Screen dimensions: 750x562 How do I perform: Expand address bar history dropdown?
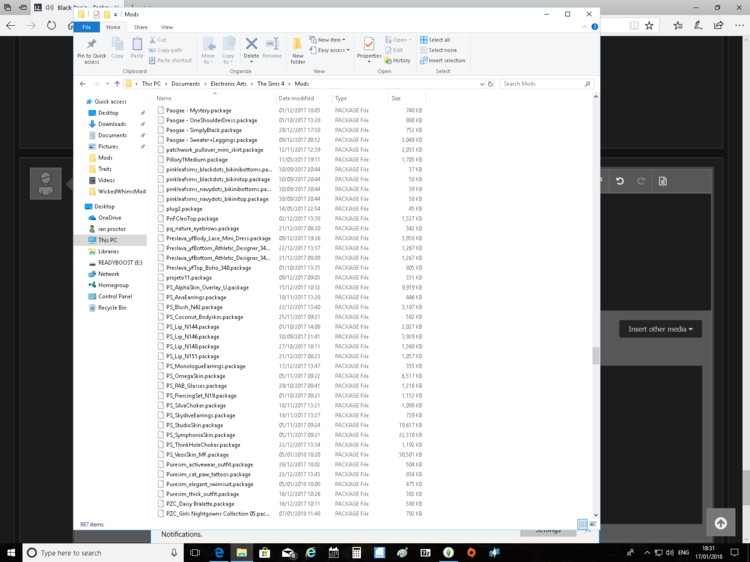pyautogui.click(x=482, y=84)
